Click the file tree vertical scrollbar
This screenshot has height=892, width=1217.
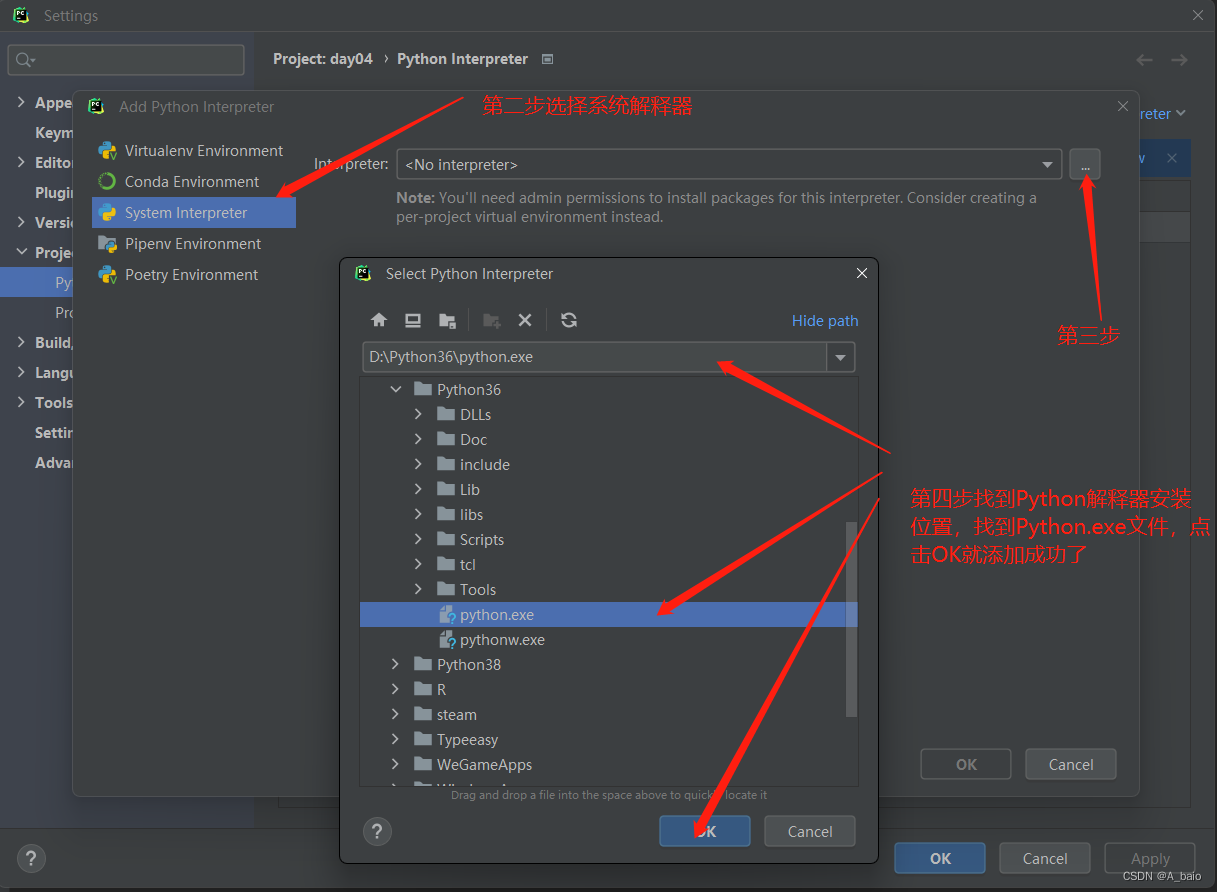(x=851, y=618)
